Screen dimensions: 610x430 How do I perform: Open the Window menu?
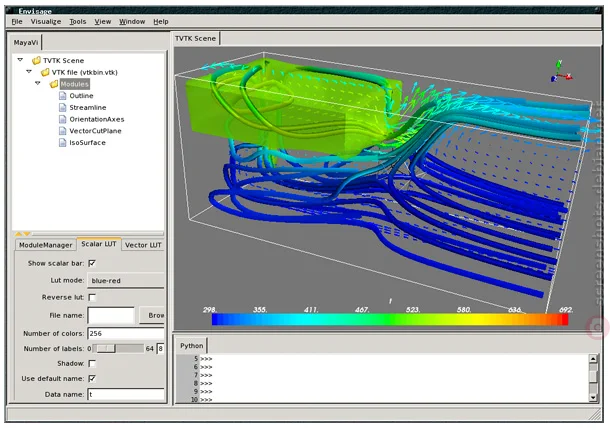pyautogui.click(x=132, y=22)
